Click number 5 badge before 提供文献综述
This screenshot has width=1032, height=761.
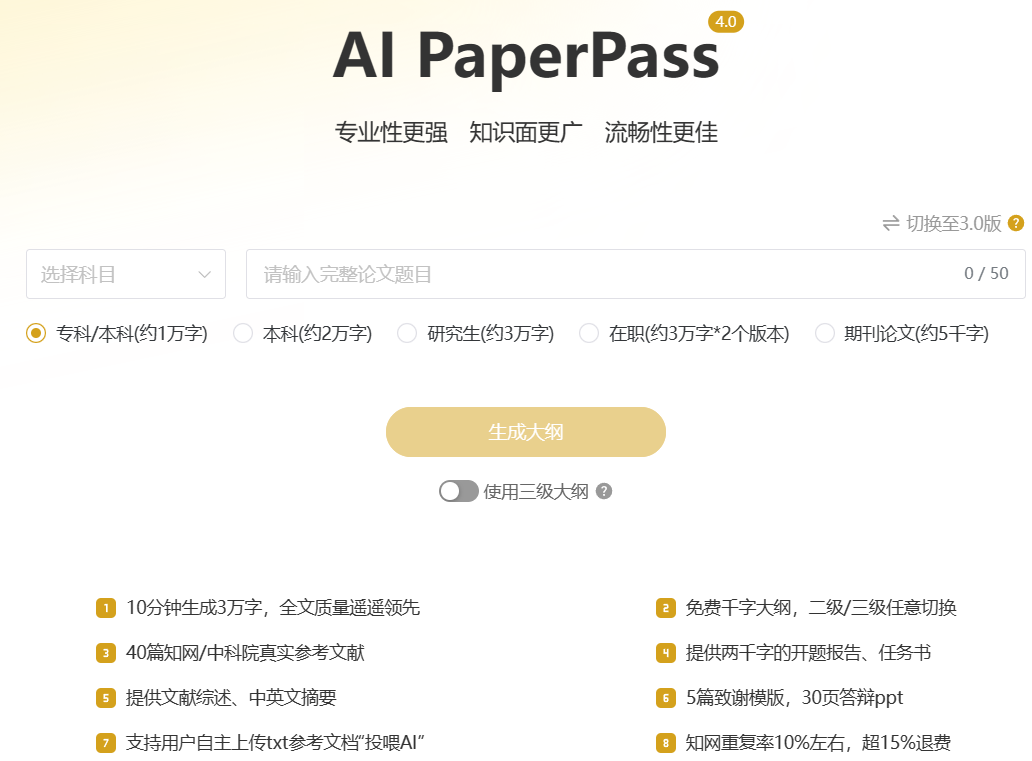[105, 697]
